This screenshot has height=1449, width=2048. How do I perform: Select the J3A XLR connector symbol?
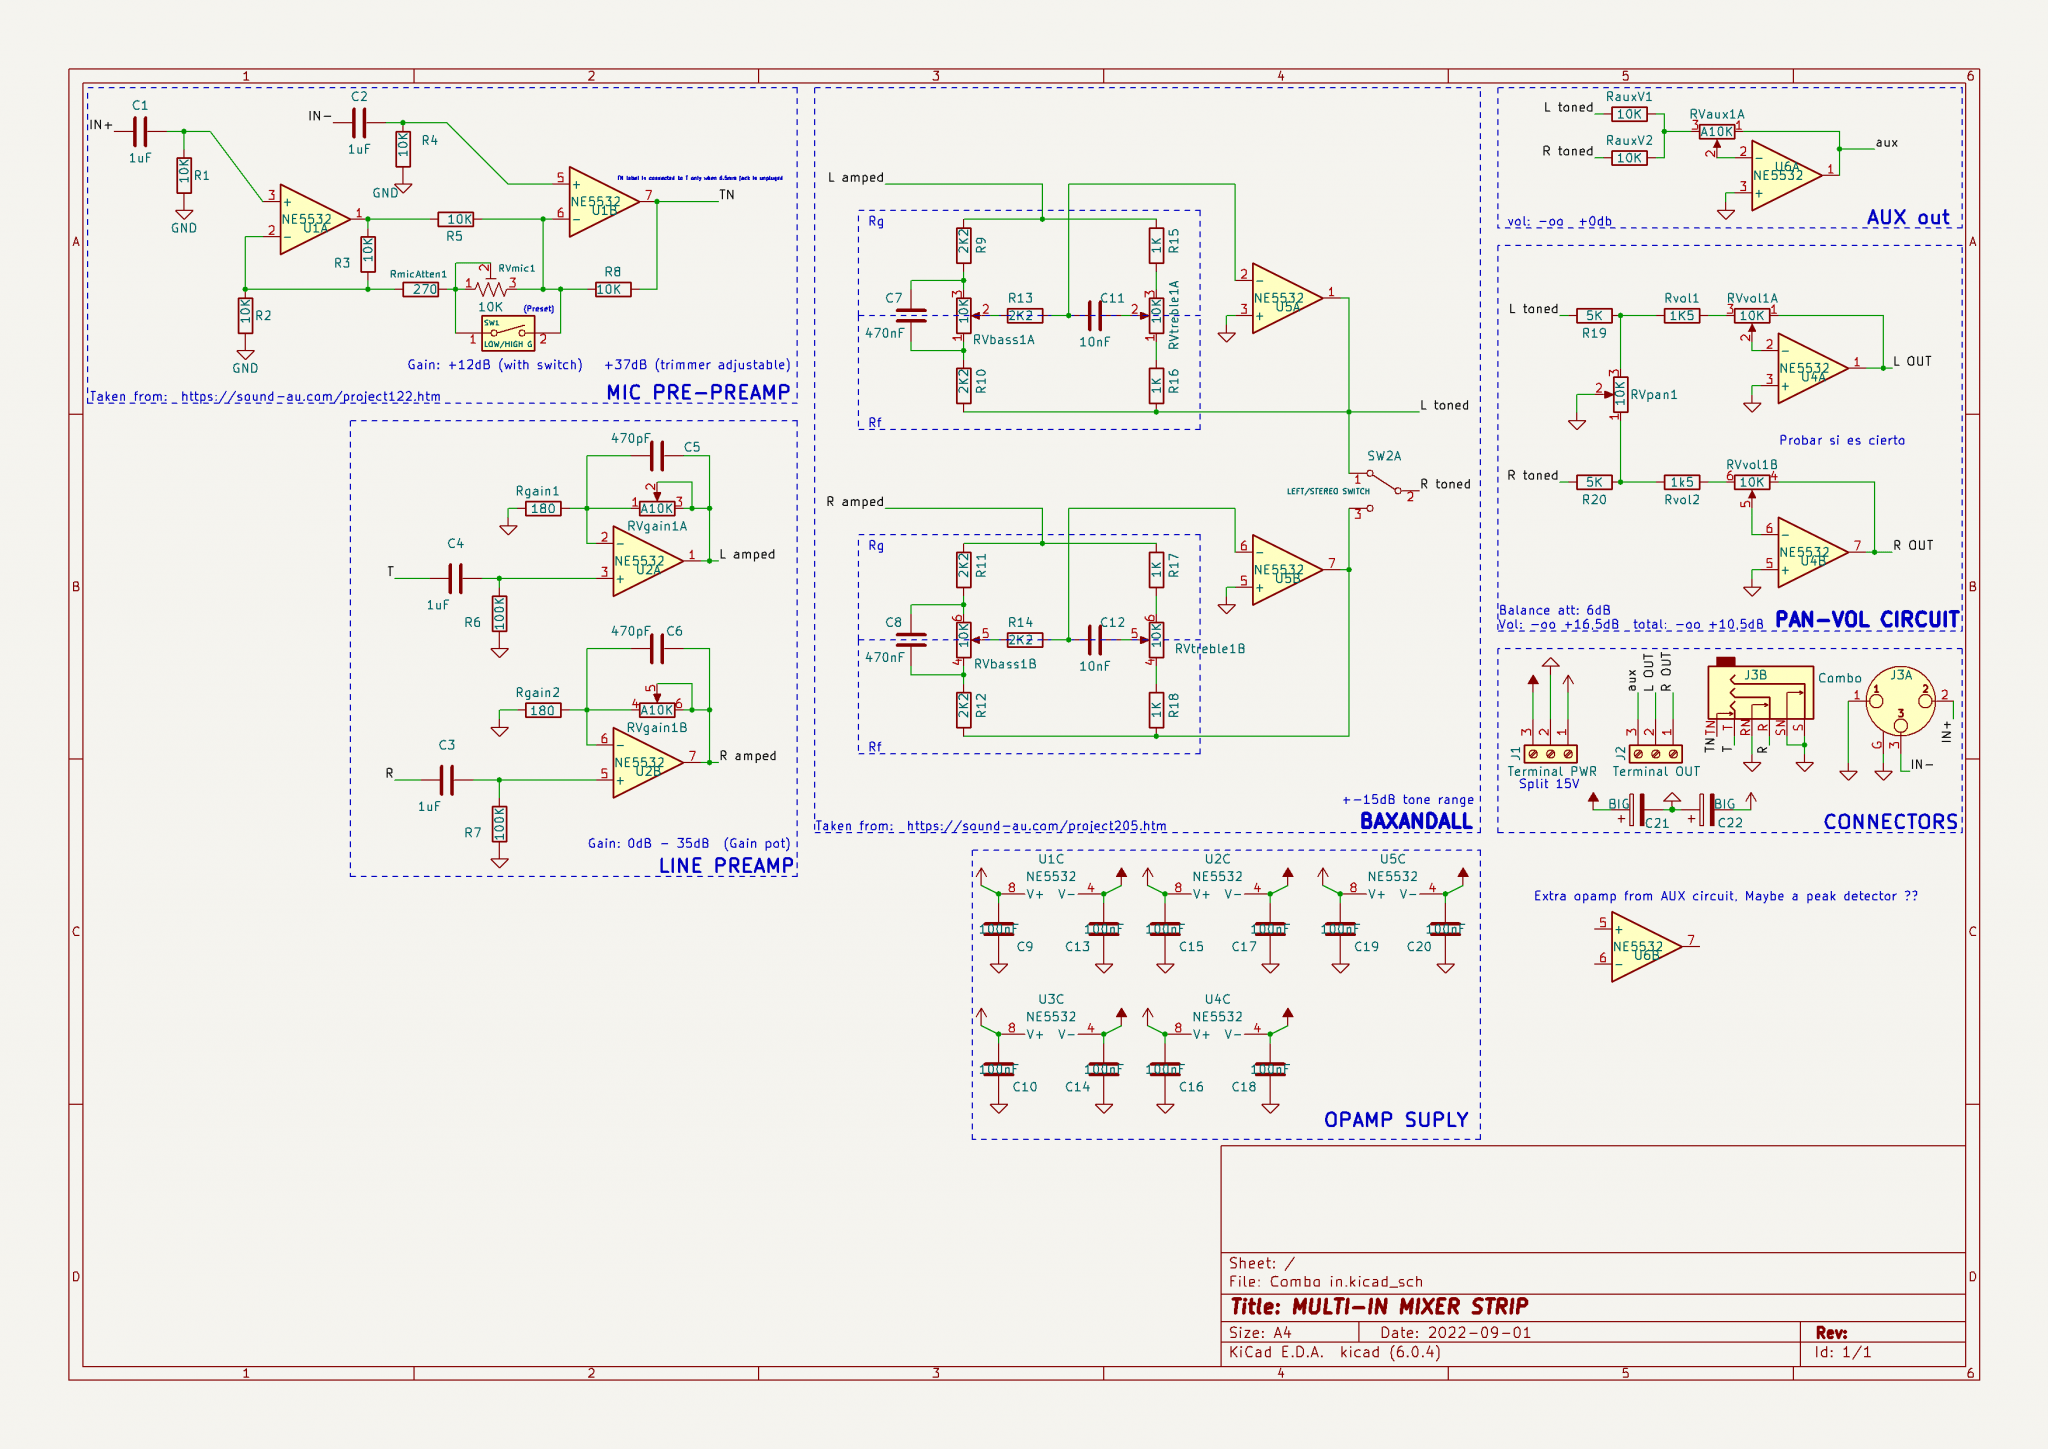click(1900, 701)
